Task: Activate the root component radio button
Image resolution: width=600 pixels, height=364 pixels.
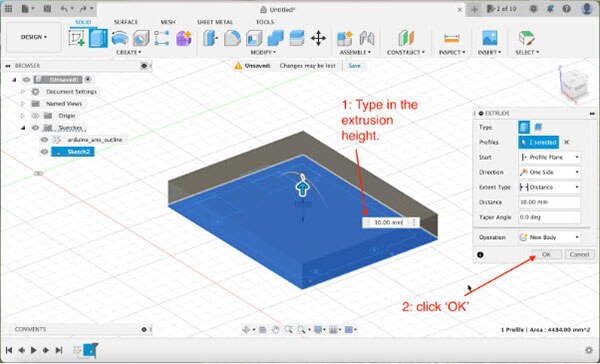Action: point(88,80)
